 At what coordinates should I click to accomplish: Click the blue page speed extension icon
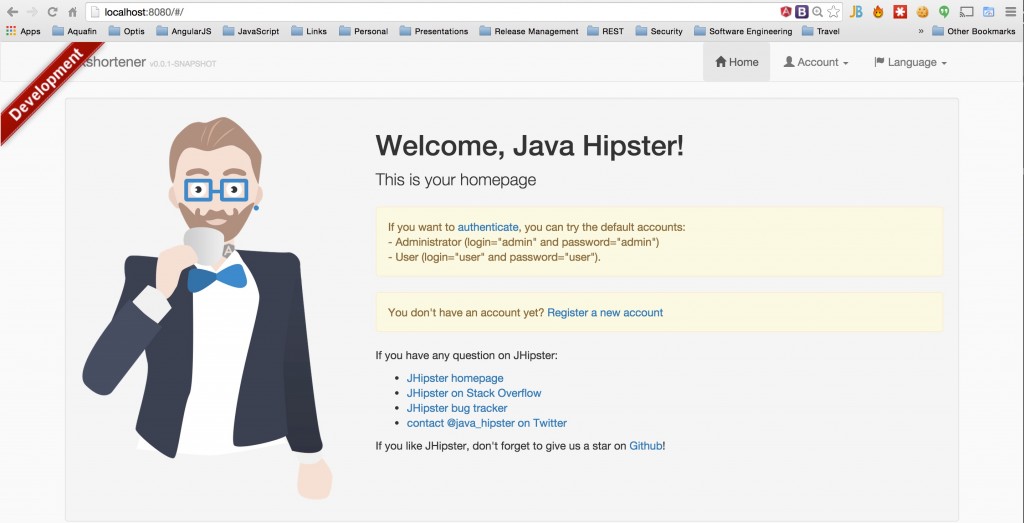pyautogui.click(x=989, y=12)
